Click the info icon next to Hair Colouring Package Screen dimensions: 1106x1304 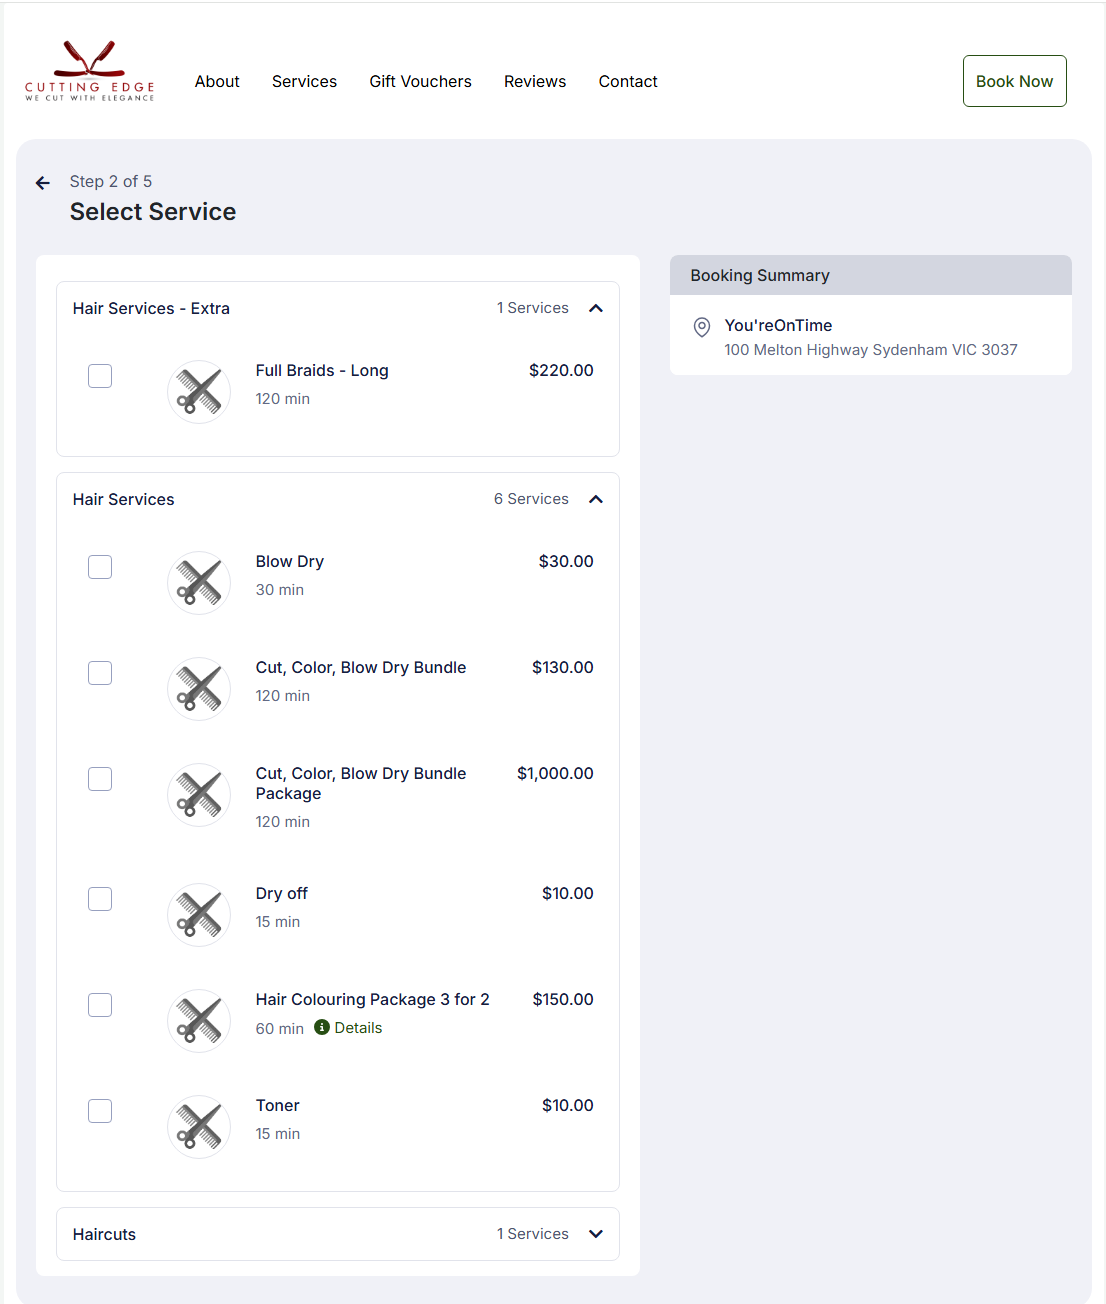tap(320, 1027)
